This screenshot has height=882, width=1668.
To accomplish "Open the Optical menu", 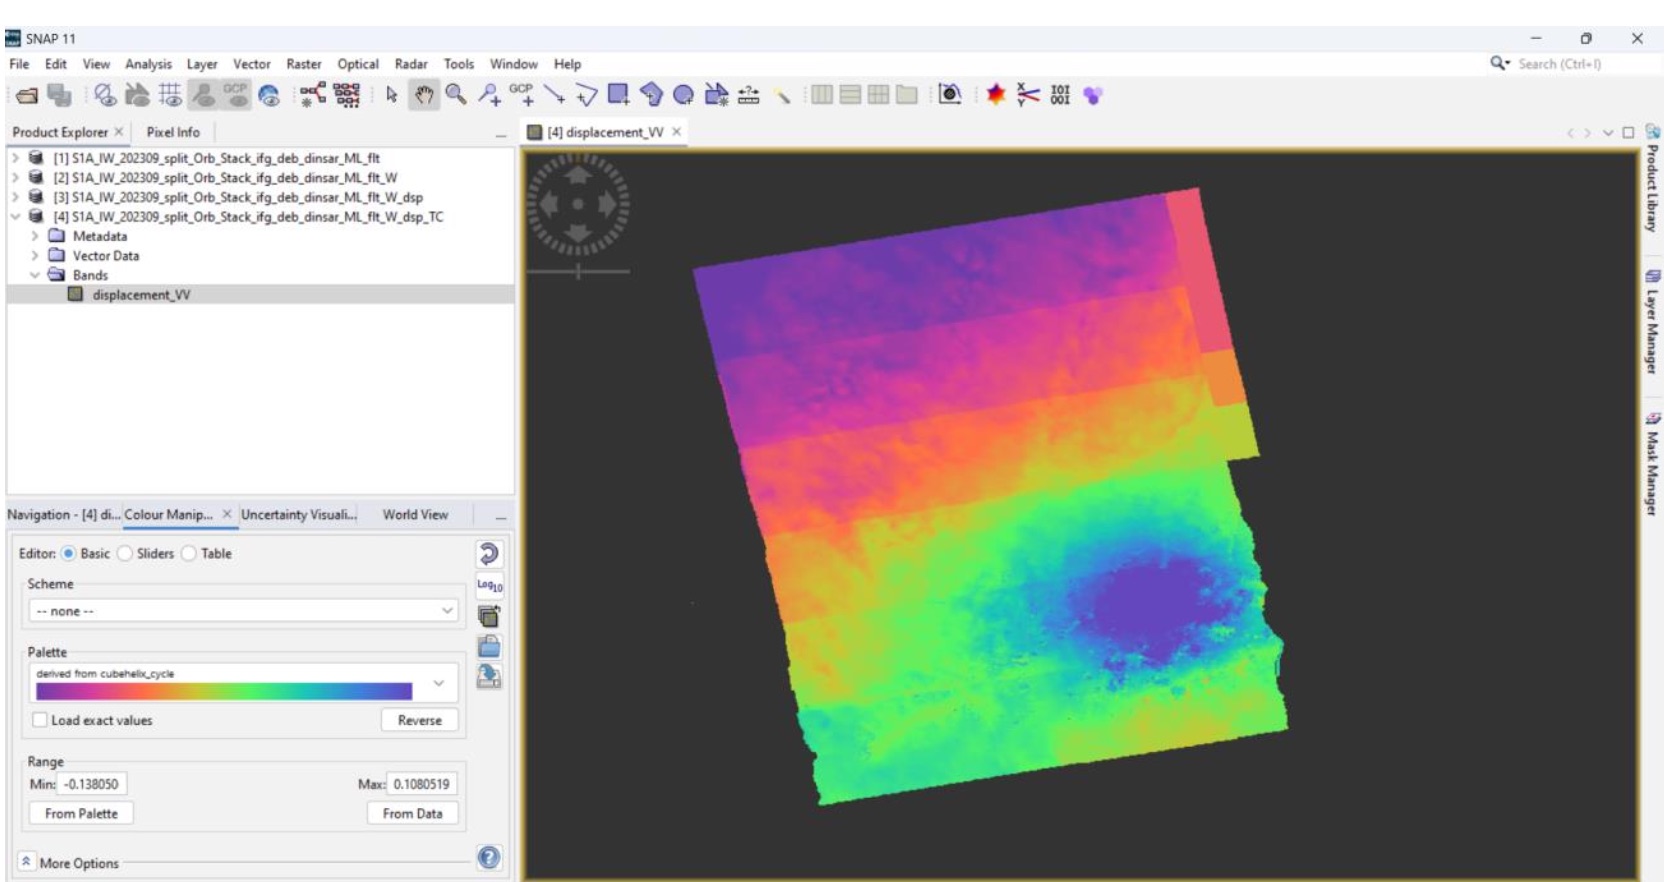I will coord(358,64).
